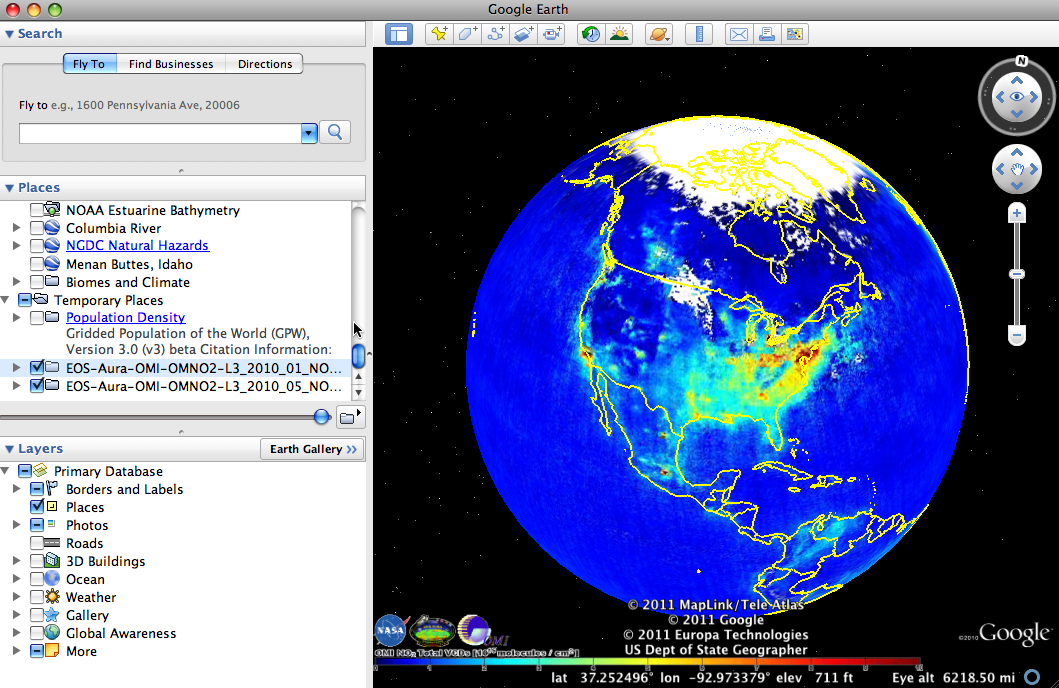The image size is (1059, 688).
Task: Select the Add Path tool
Action: [495, 34]
